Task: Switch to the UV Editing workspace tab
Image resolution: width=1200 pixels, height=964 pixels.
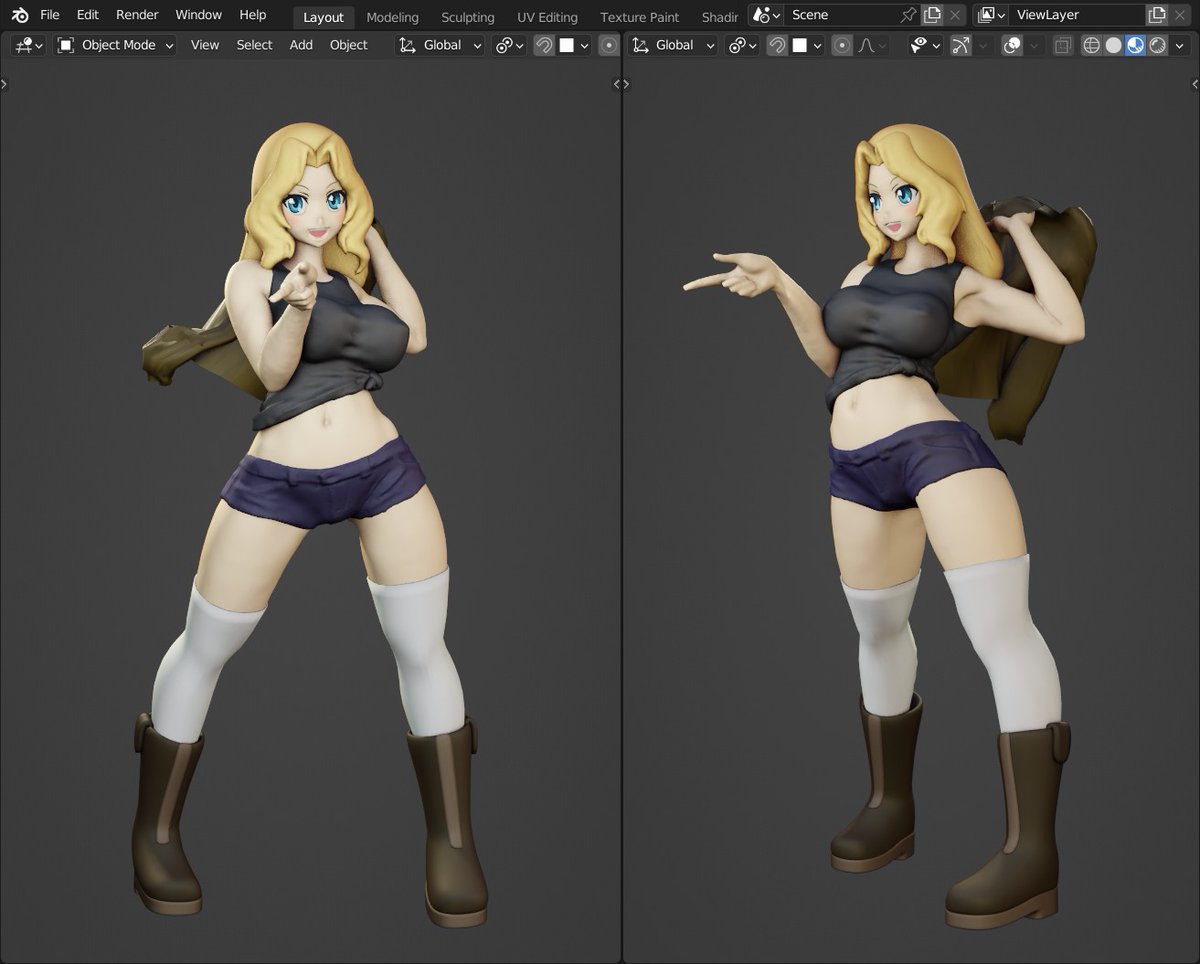Action: pyautogui.click(x=547, y=17)
